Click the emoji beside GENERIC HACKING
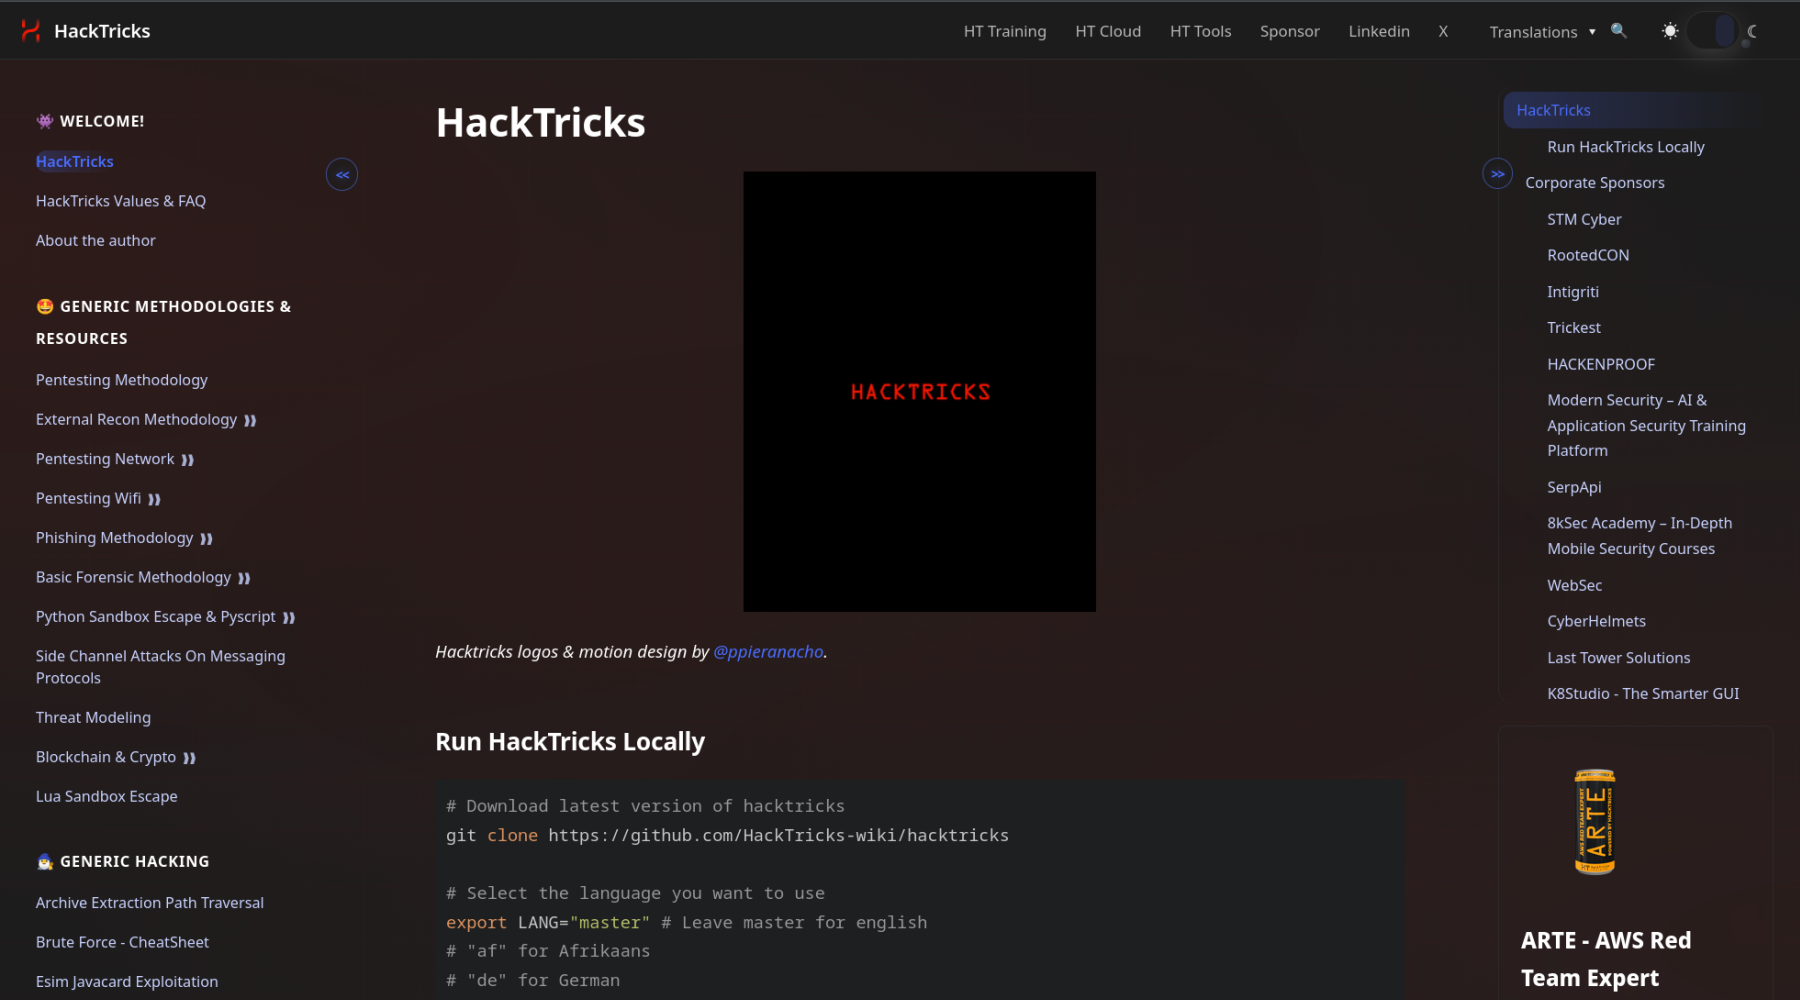Viewport: 1800px width, 1000px height. pos(43,861)
